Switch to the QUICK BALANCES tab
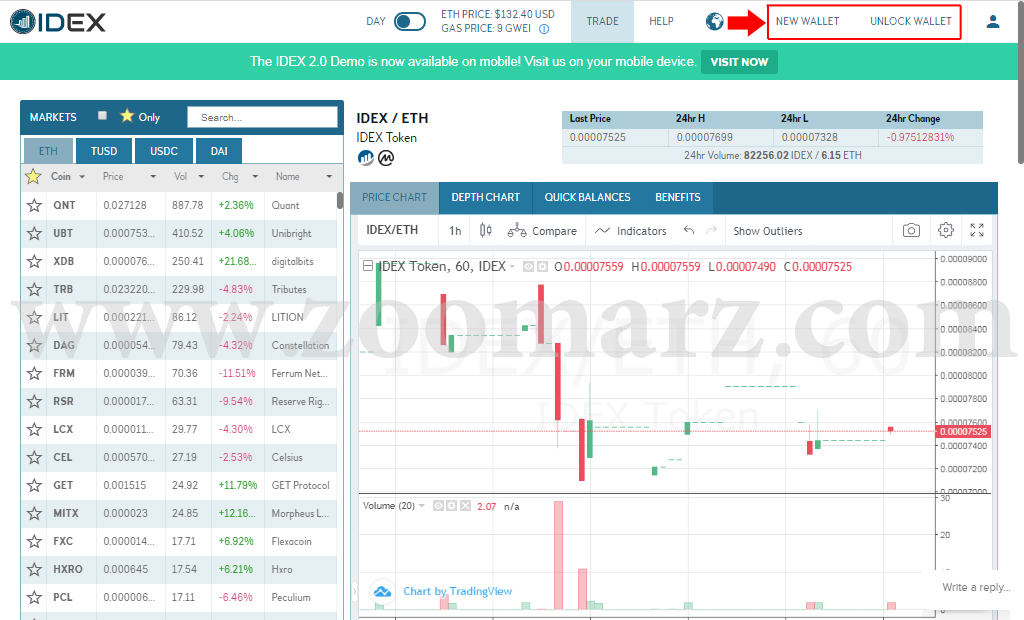The image size is (1024, 620). tap(587, 197)
